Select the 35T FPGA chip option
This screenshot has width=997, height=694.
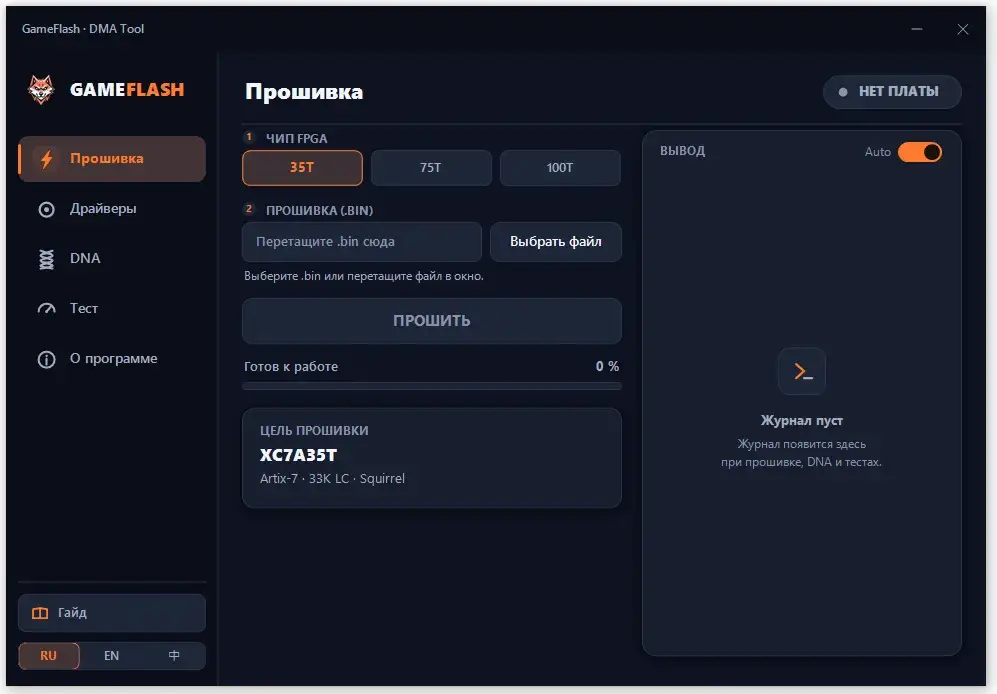(303, 168)
